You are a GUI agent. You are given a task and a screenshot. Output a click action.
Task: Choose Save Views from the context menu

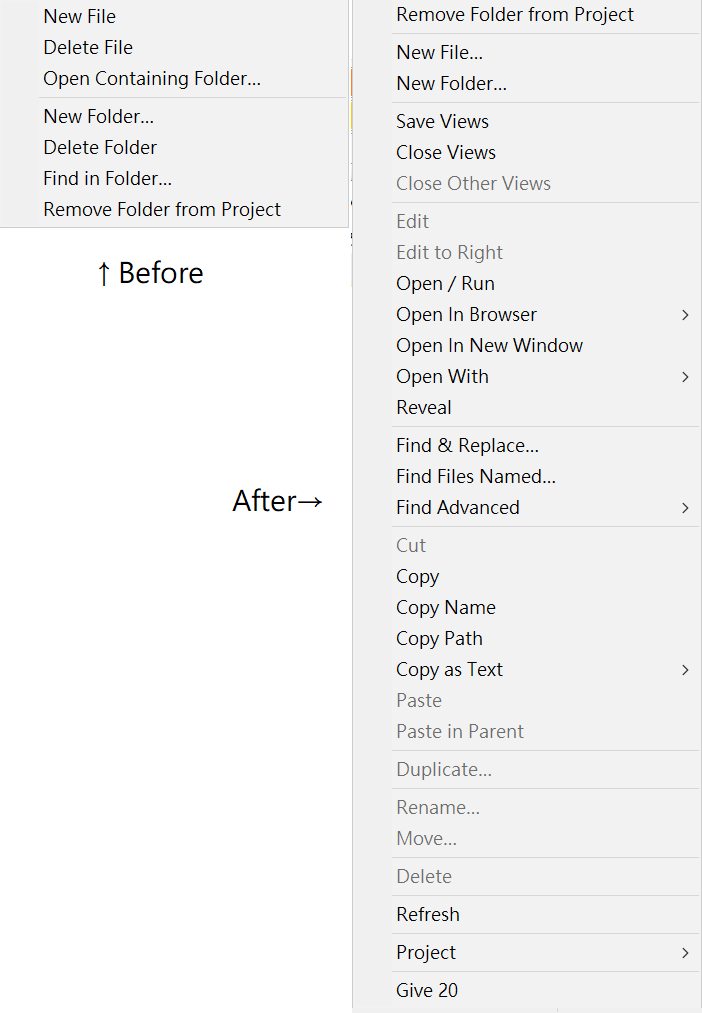tap(442, 122)
